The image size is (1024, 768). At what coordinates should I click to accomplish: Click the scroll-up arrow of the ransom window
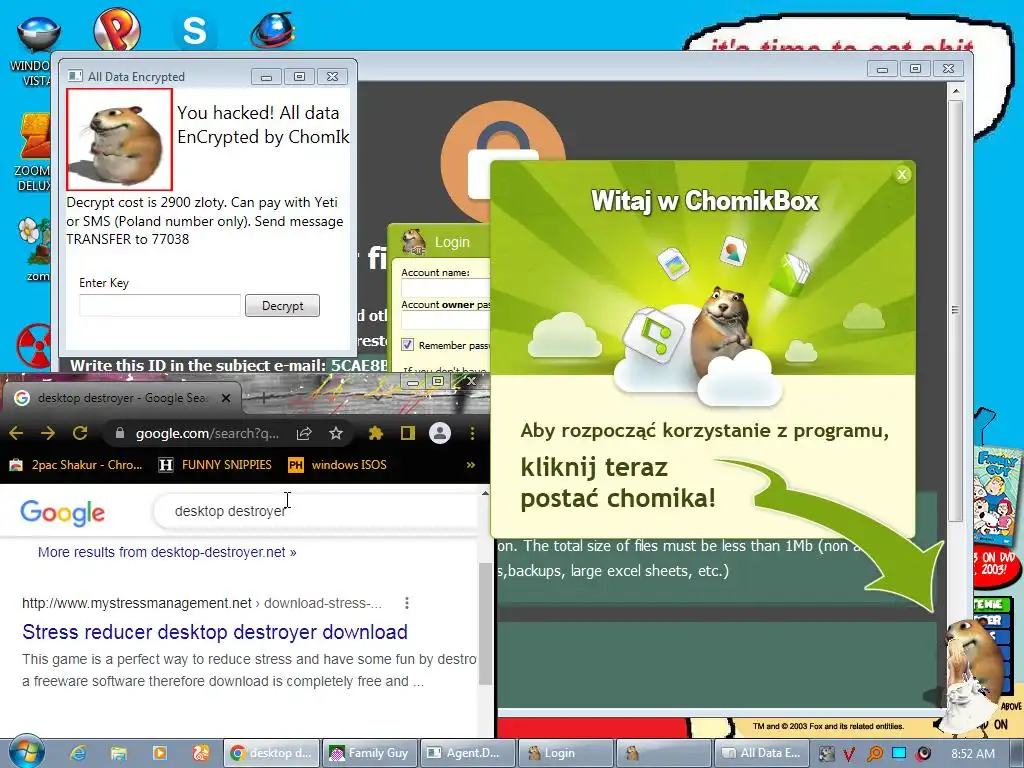tap(955, 91)
